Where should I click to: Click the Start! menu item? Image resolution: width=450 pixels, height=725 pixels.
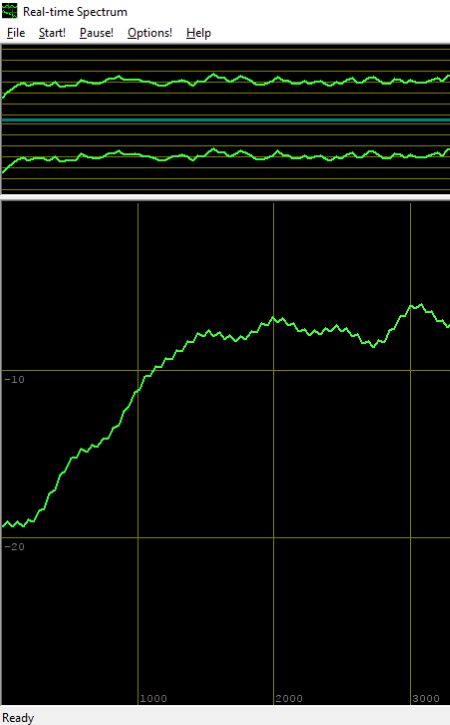pos(52,33)
